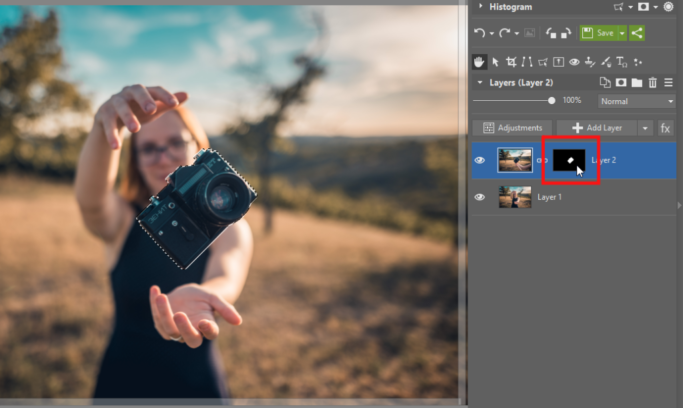Hide Layer 1 with eye icon
The width and height of the screenshot is (683, 408).
point(480,197)
